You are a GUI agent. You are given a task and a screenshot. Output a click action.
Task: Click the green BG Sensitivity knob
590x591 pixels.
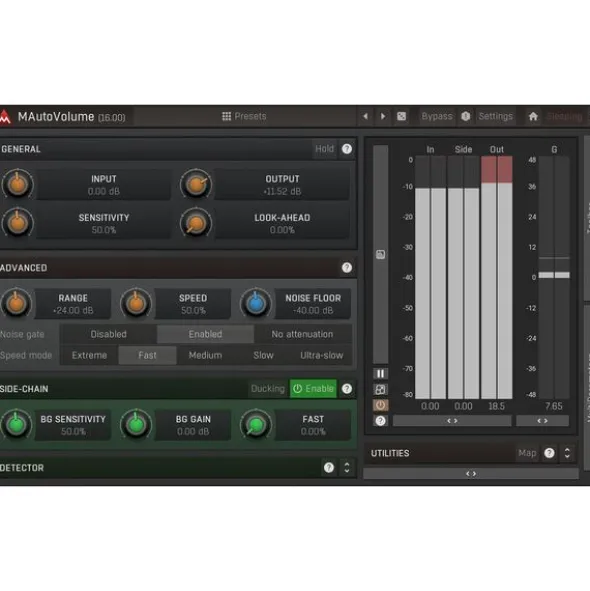coord(16,424)
